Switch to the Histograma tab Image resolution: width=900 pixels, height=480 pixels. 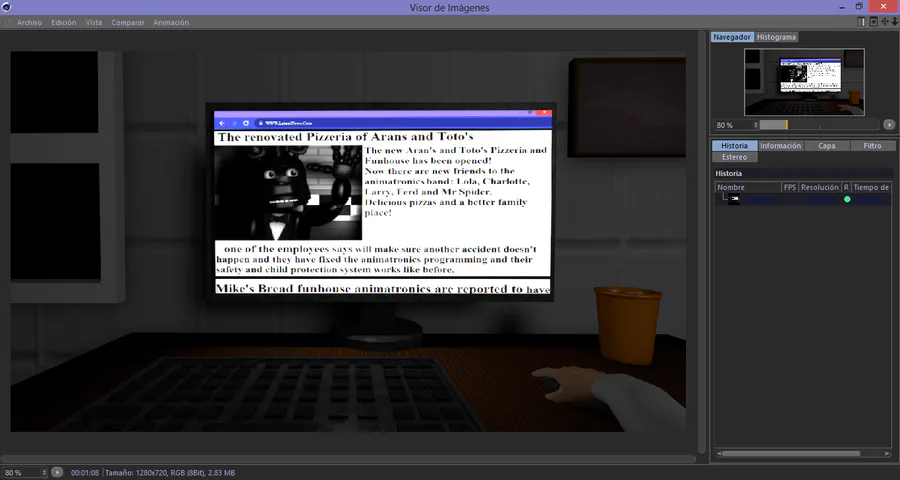[x=776, y=37]
